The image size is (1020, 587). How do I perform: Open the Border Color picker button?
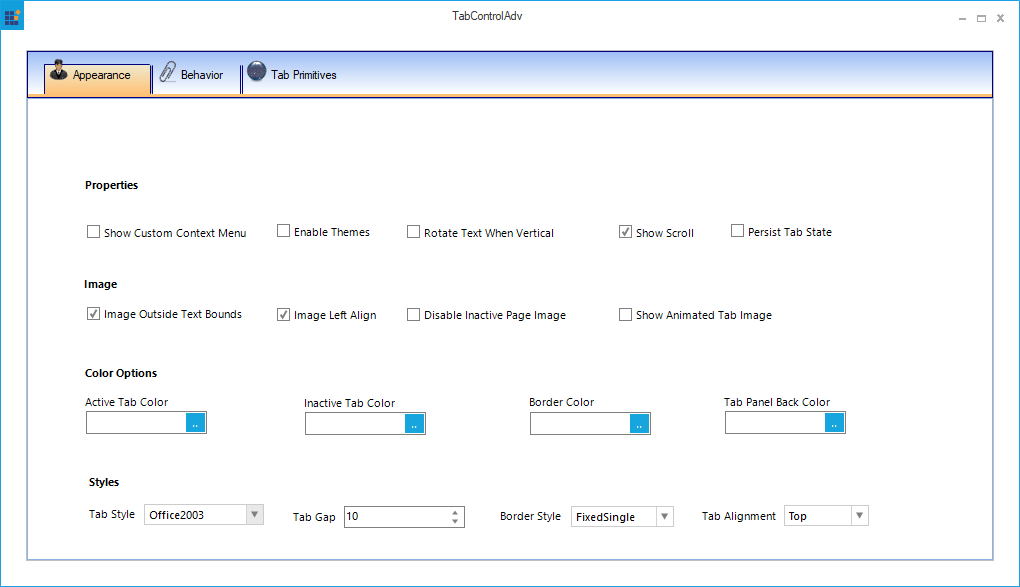(x=639, y=423)
